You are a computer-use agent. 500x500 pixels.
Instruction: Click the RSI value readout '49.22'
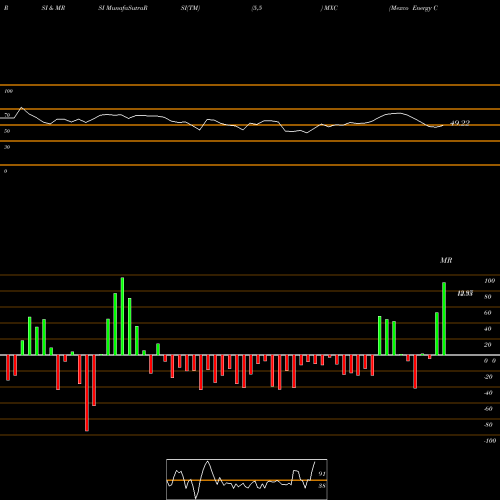(x=460, y=123)
